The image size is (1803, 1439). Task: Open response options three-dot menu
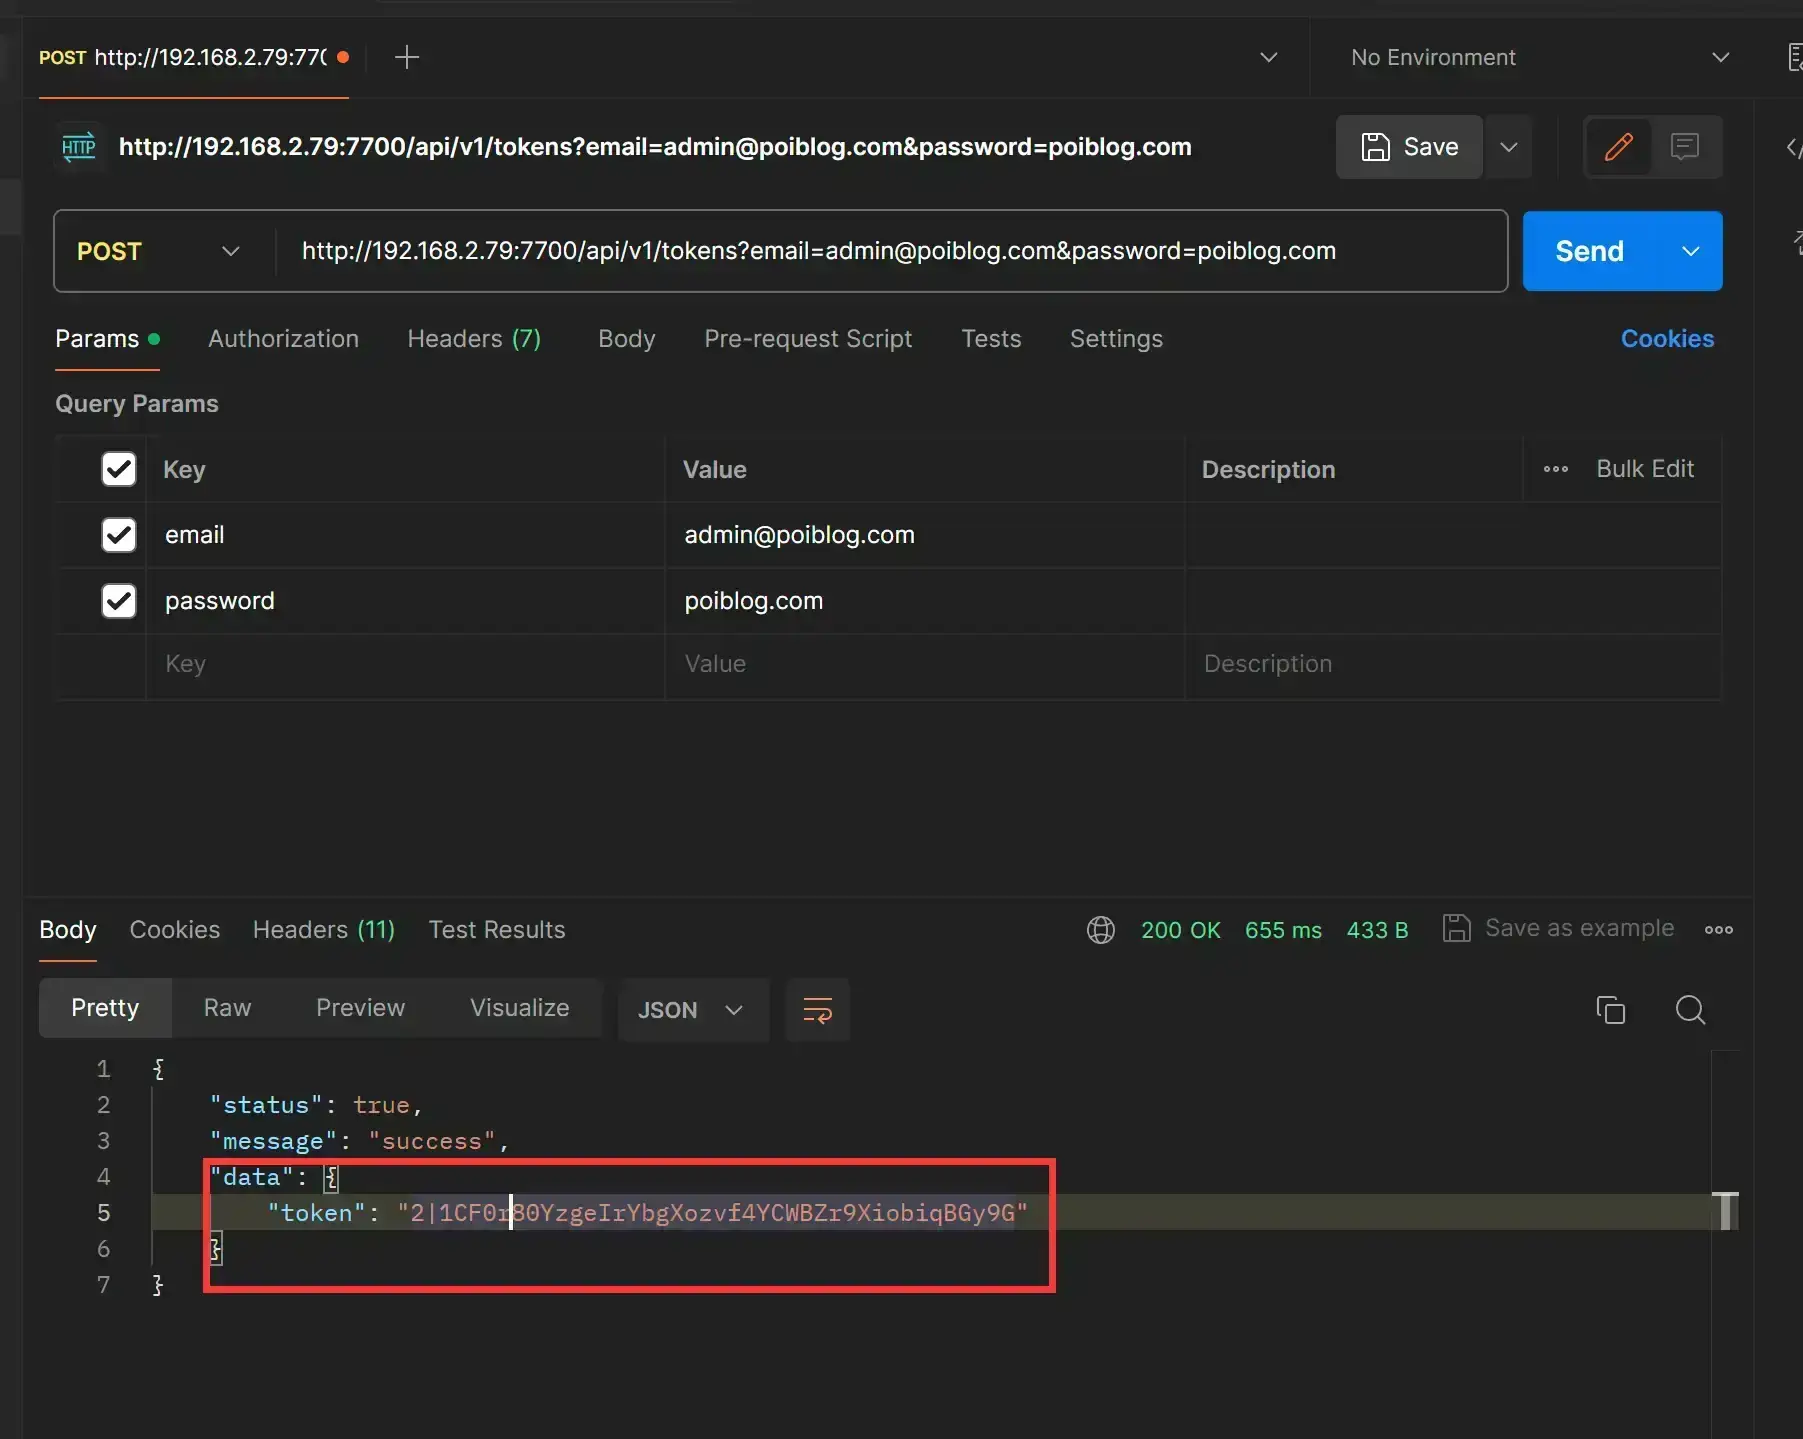[x=1718, y=929]
